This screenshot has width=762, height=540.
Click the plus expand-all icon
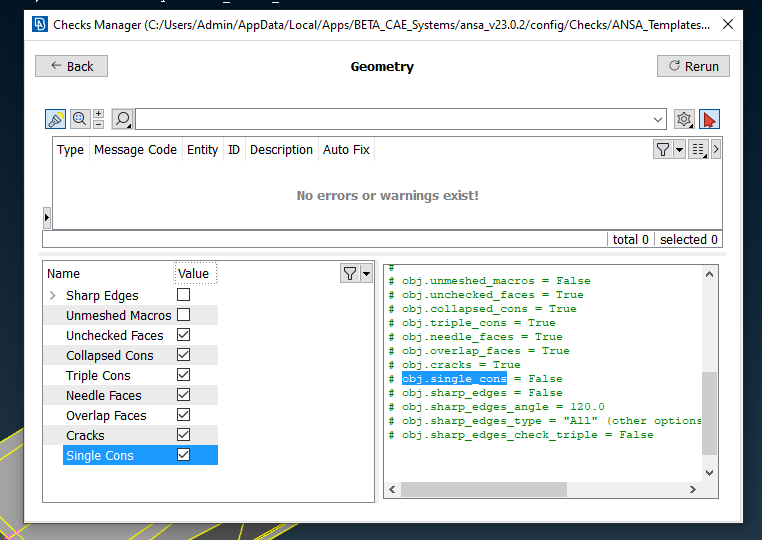tap(99, 114)
